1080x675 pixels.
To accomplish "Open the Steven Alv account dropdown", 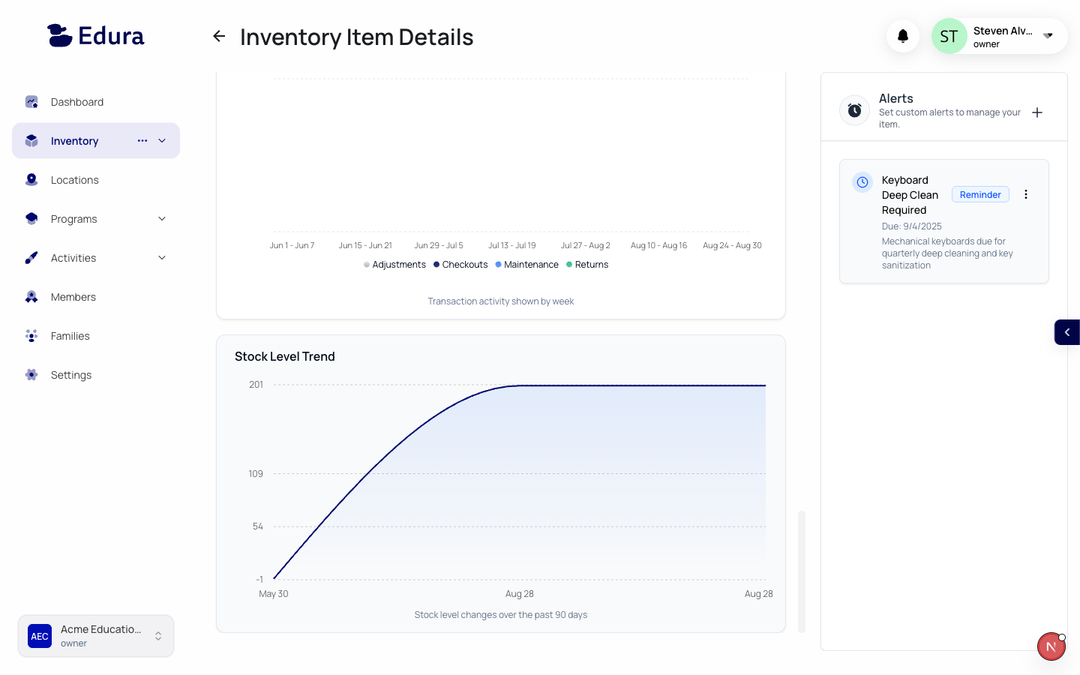I will pyautogui.click(x=1048, y=35).
